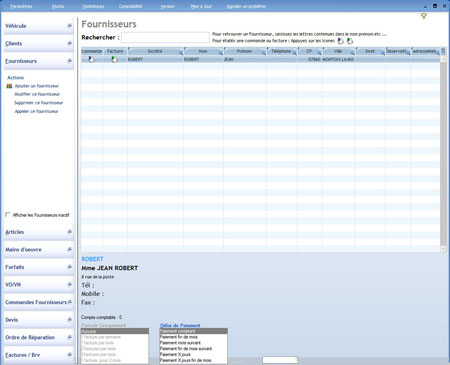Click the search magnifier in the CP column header
Screen dimensions: 450x365
click(x=319, y=53)
